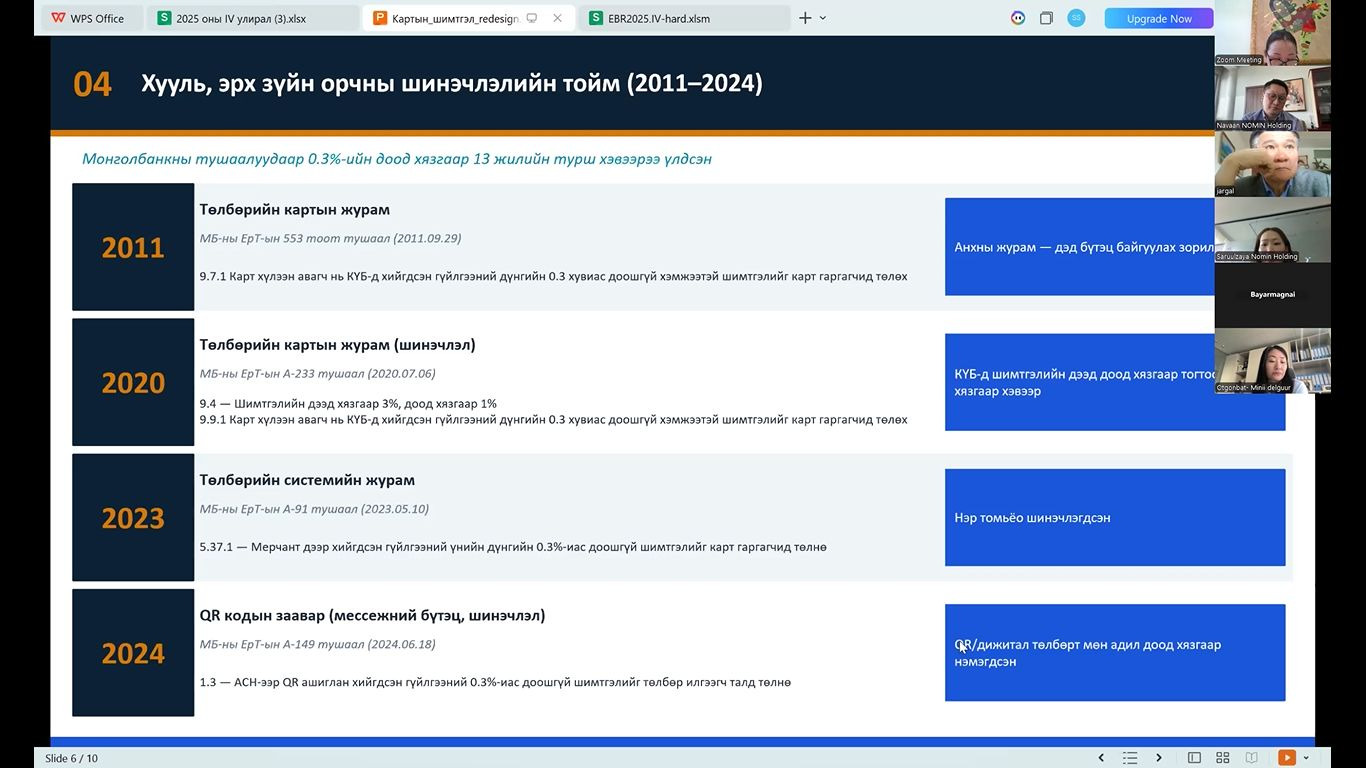Click the Upgrade Now button
Viewport: 1366px width, 768px height.
pos(1158,18)
